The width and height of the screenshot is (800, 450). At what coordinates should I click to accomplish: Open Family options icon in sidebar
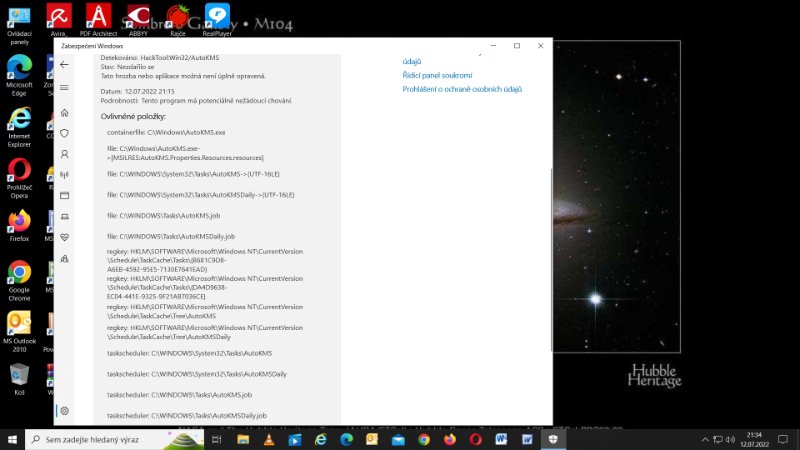coord(64,259)
